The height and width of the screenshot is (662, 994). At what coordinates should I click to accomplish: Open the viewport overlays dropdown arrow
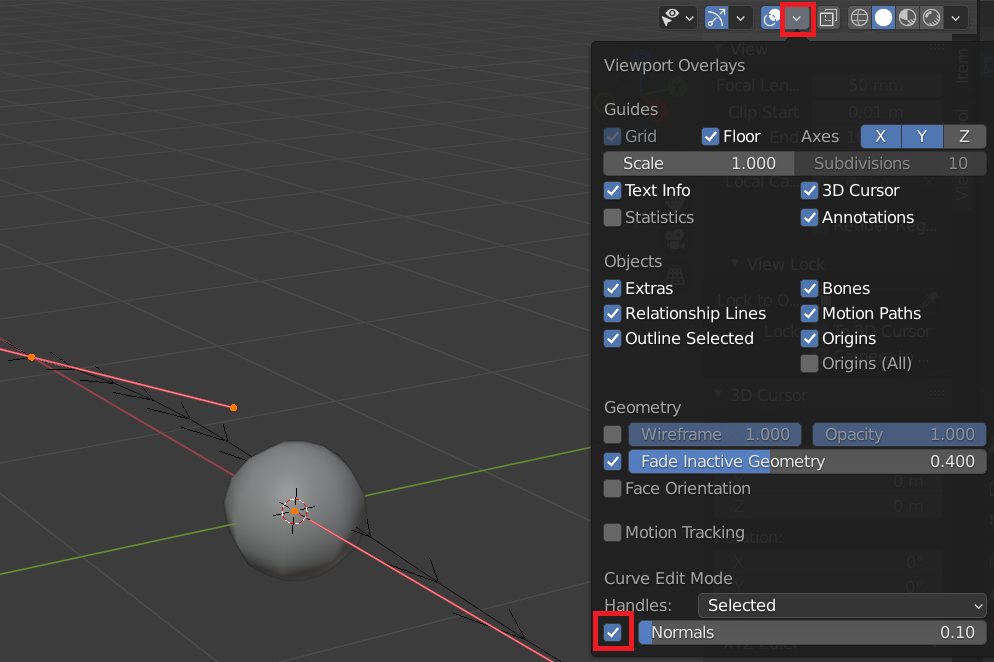tap(797, 18)
